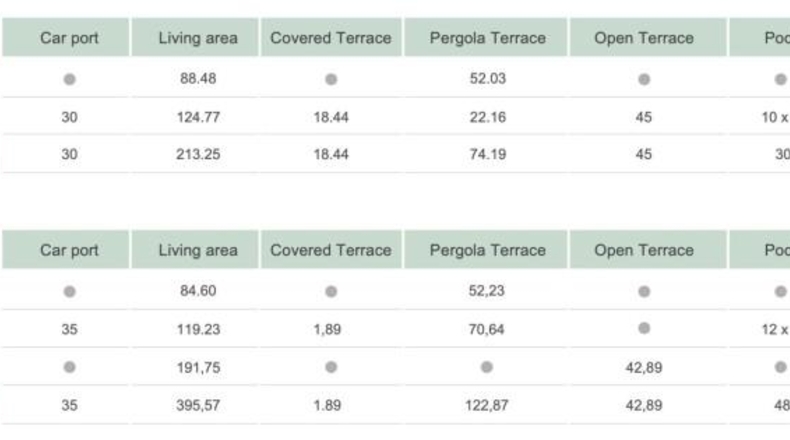The width and height of the screenshot is (790, 440).
Task: Click the Car port header in top table
Action: click(x=69, y=38)
